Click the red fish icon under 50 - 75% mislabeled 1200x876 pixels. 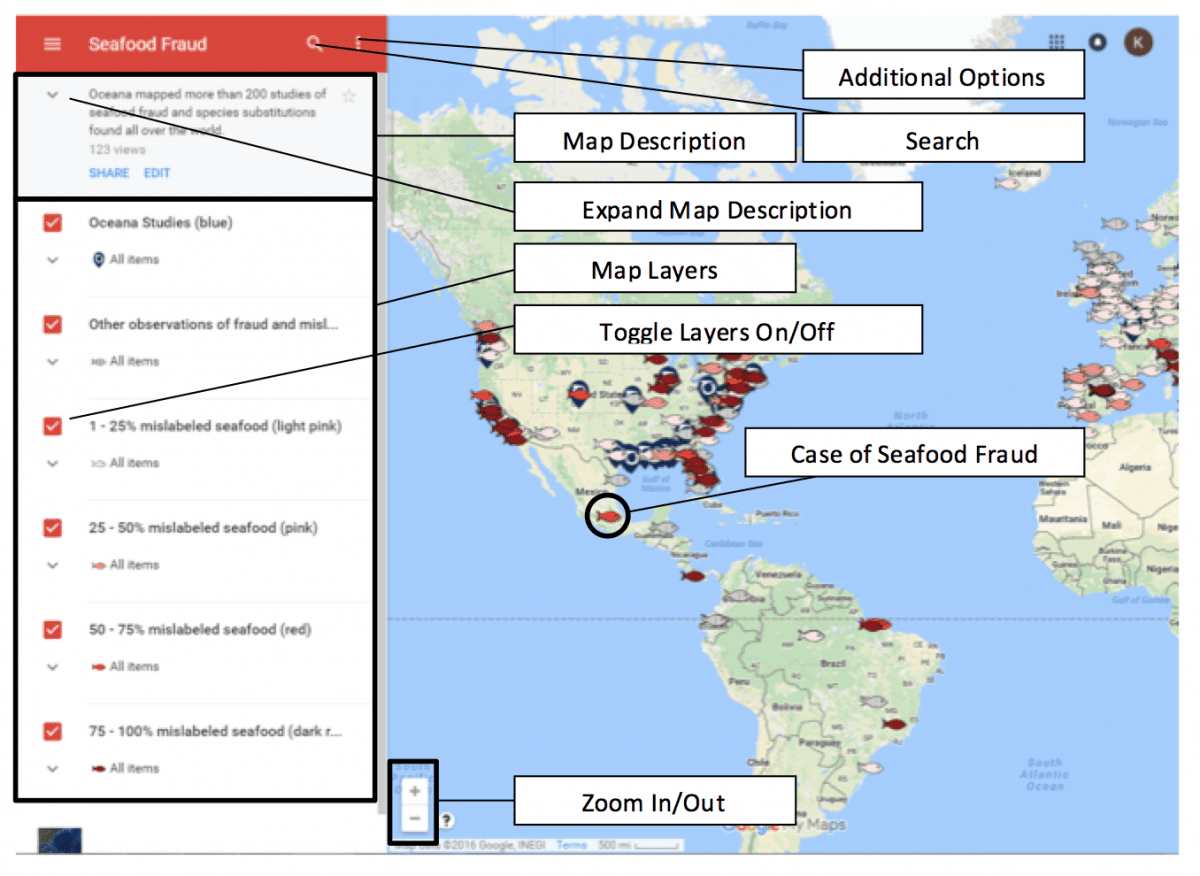98,667
